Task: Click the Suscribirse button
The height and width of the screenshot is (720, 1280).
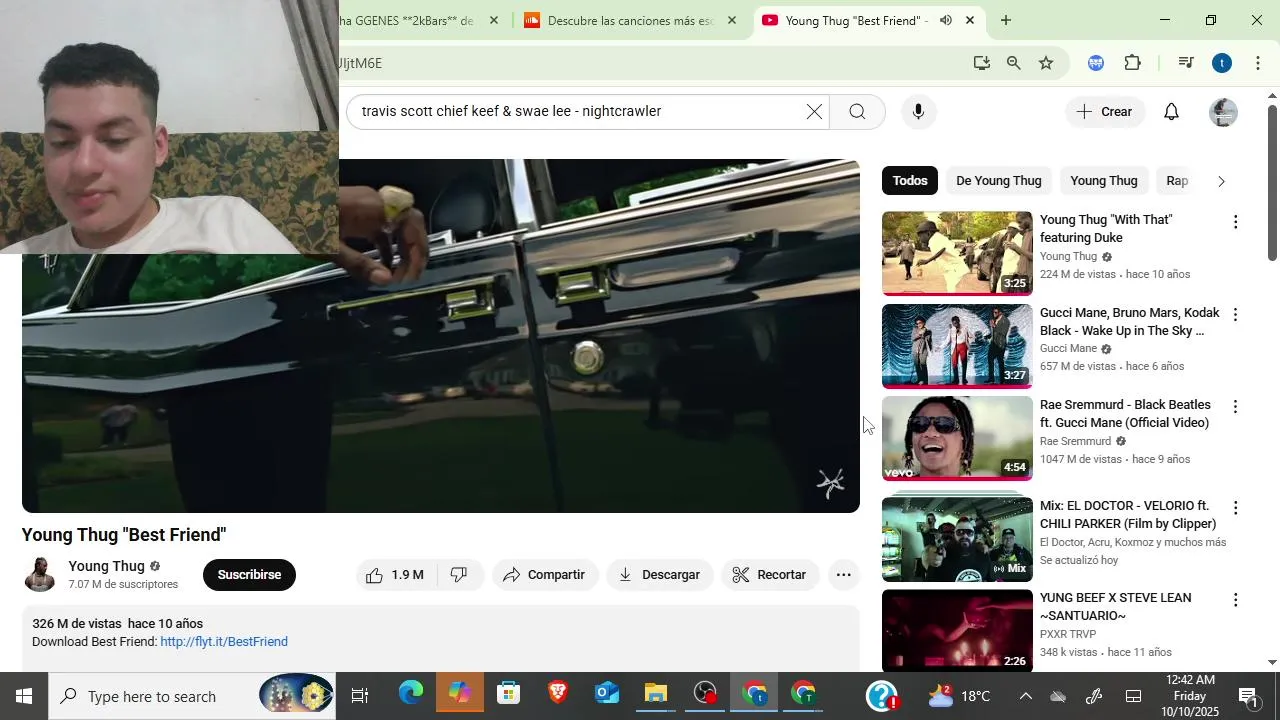Action: pyautogui.click(x=249, y=575)
